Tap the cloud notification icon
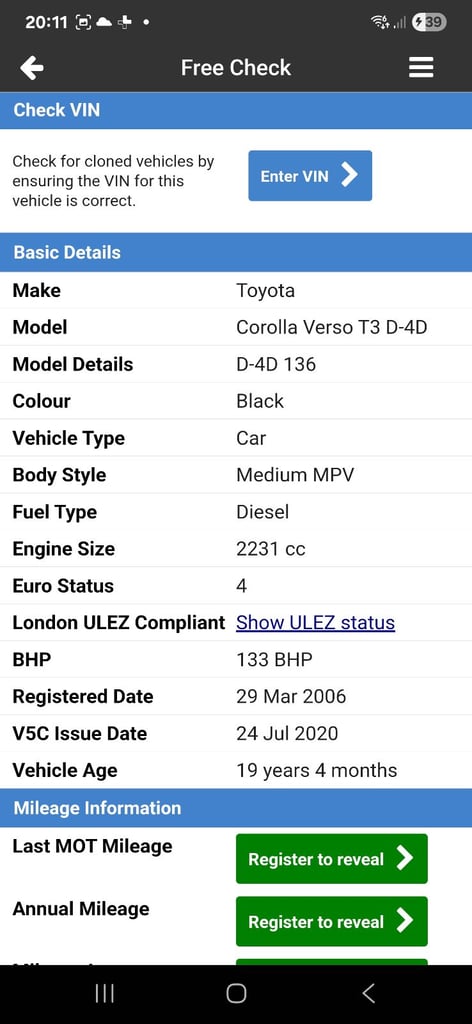The height and width of the screenshot is (1024, 472). point(104,22)
